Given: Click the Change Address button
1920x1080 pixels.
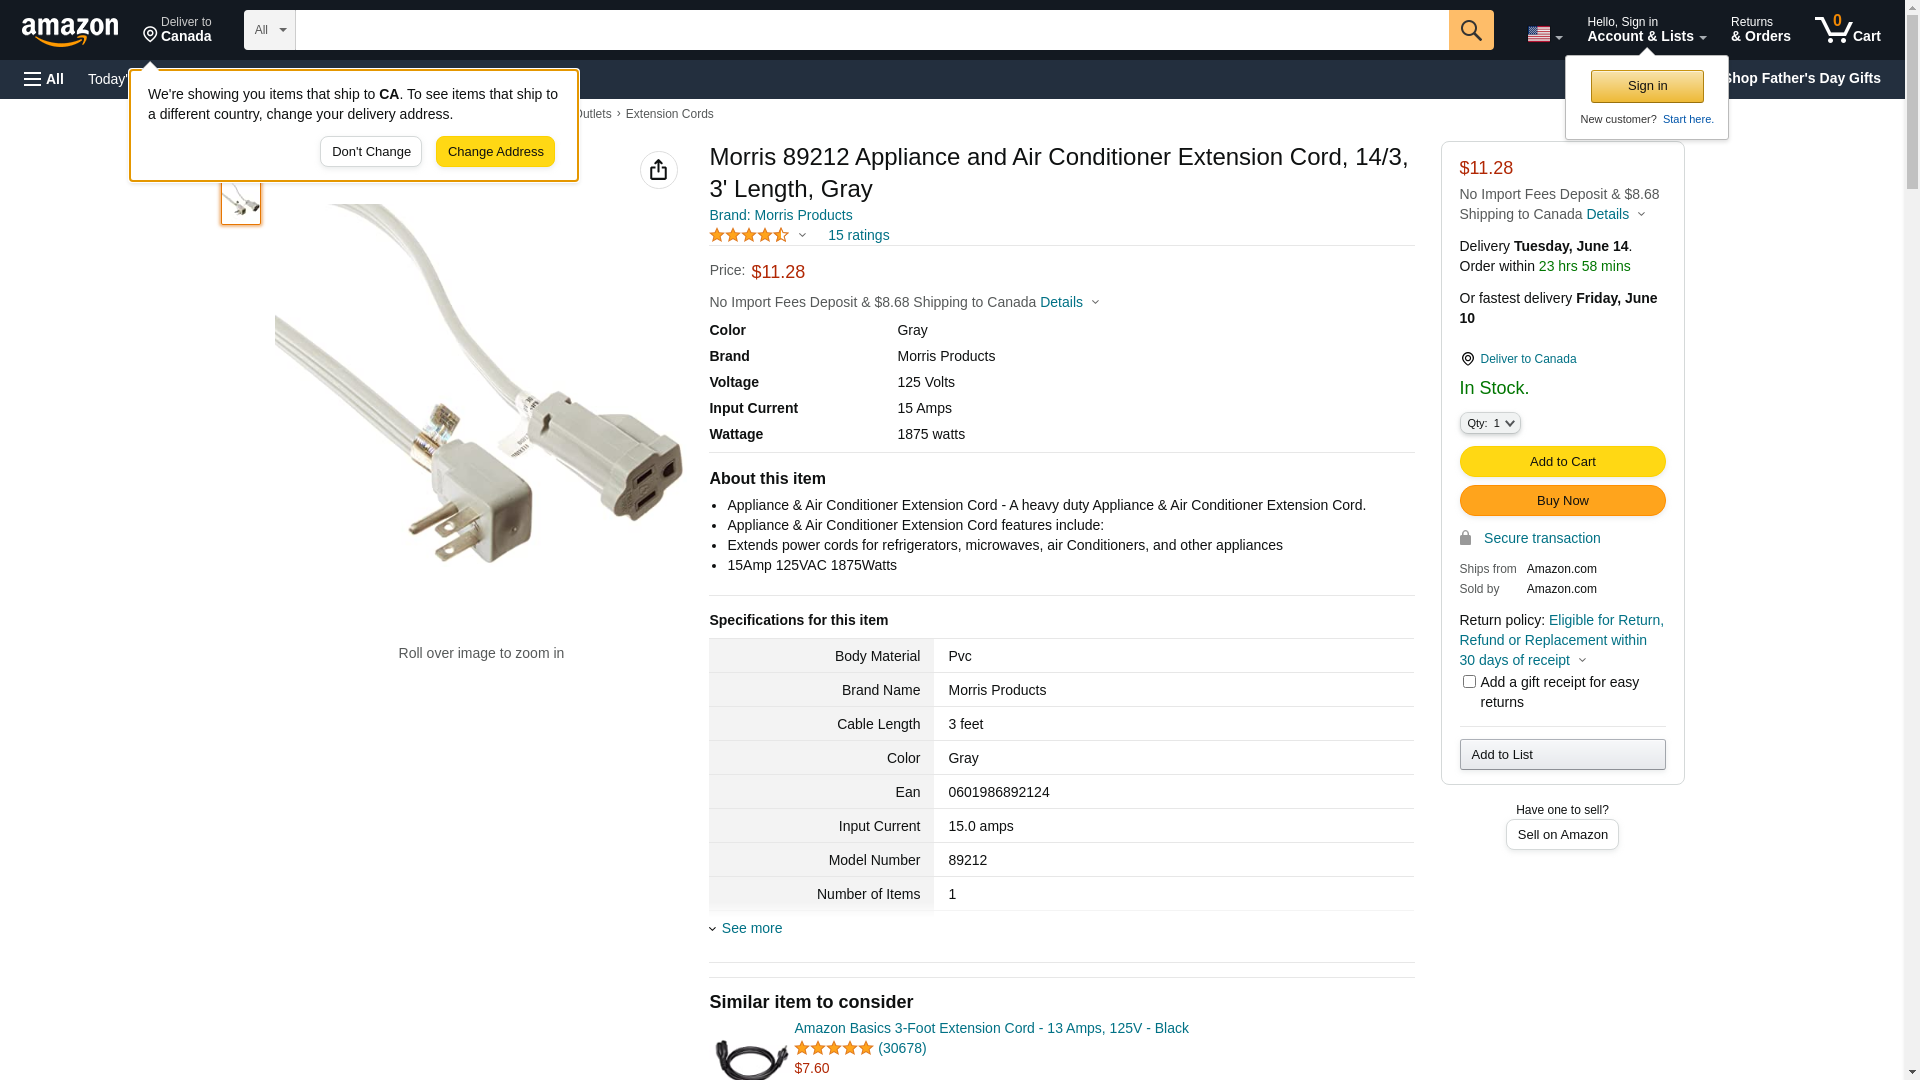Looking at the screenshot, I should tap(495, 152).
